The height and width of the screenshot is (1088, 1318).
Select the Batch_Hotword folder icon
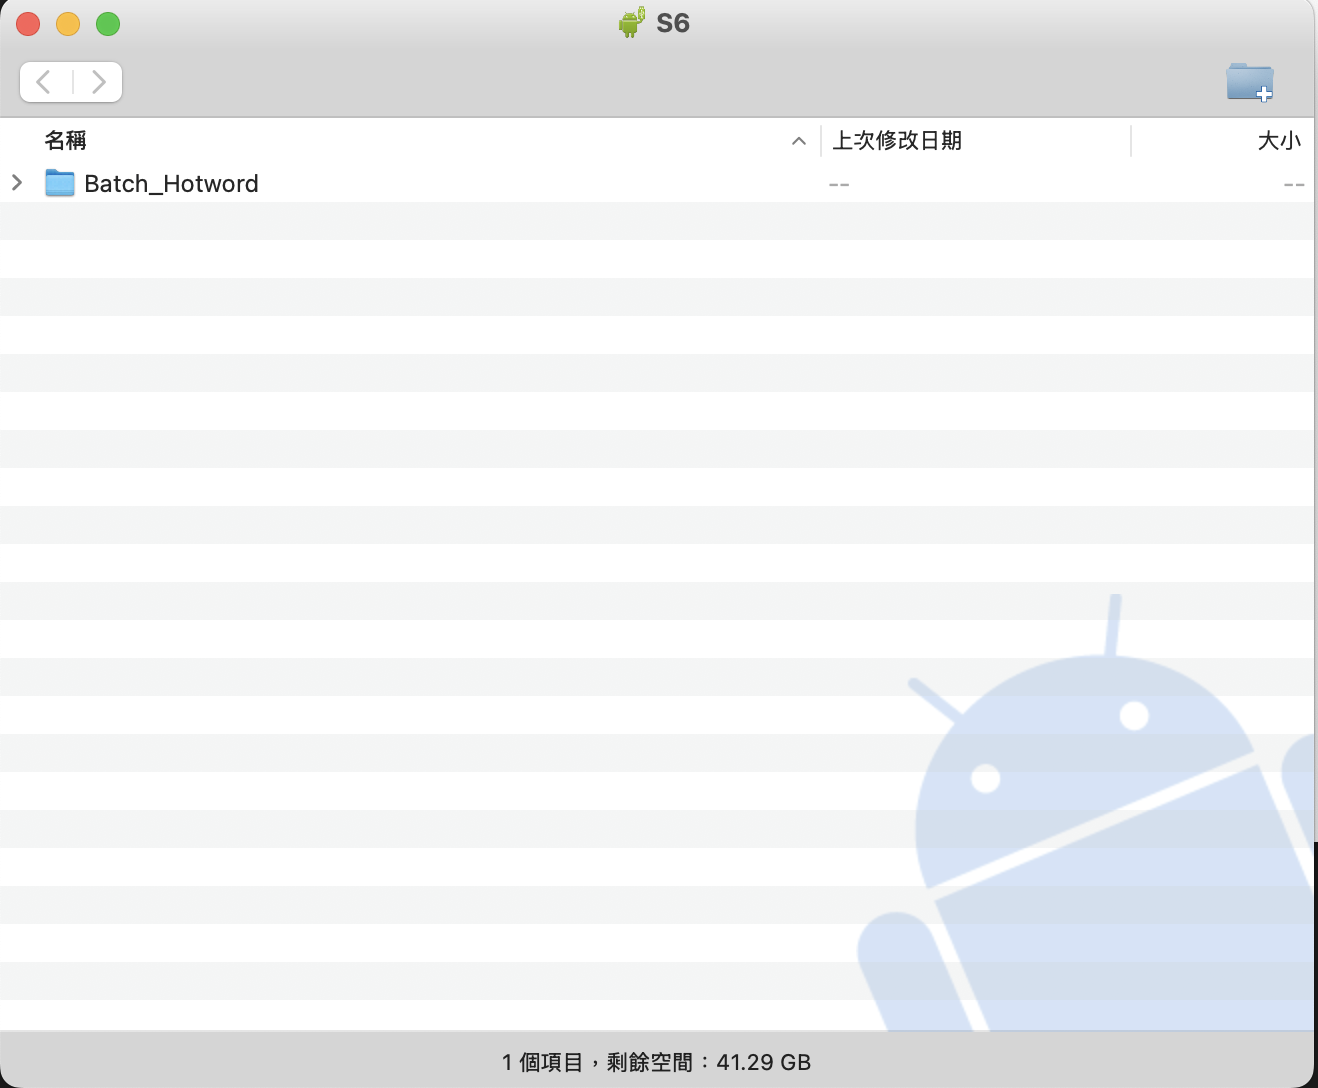pos(60,183)
